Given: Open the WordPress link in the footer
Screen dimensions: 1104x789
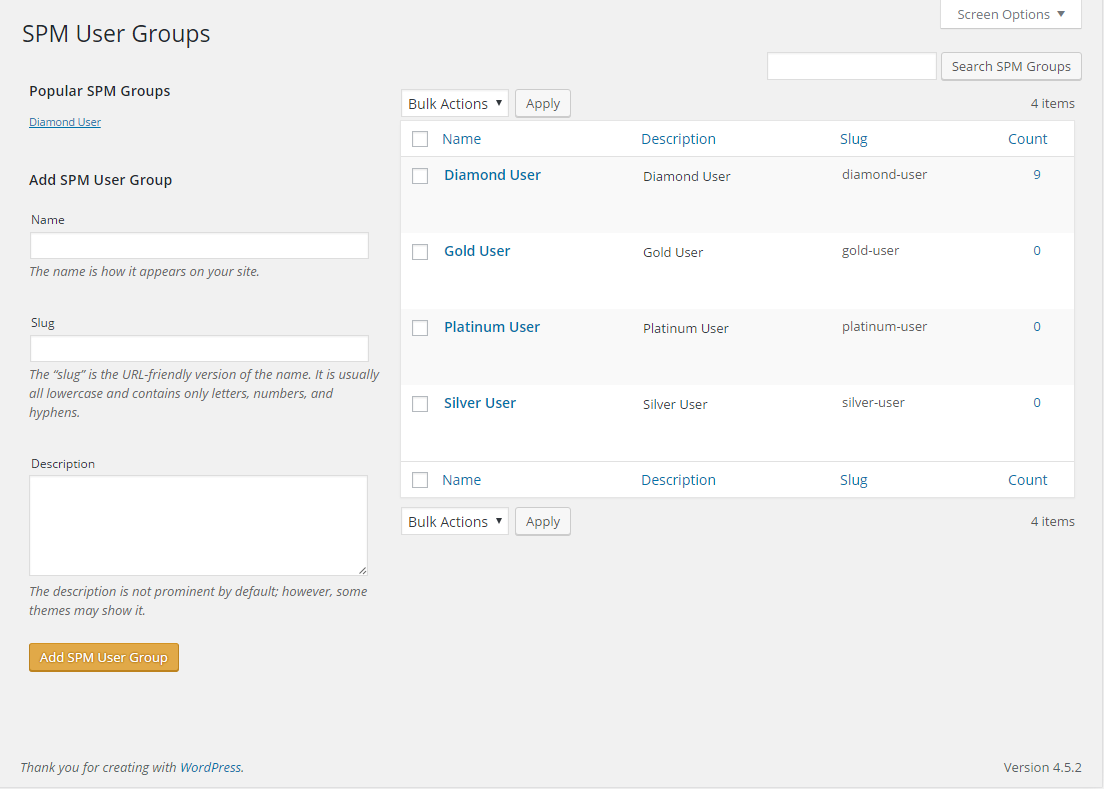Looking at the screenshot, I should [x=211, y=767].
